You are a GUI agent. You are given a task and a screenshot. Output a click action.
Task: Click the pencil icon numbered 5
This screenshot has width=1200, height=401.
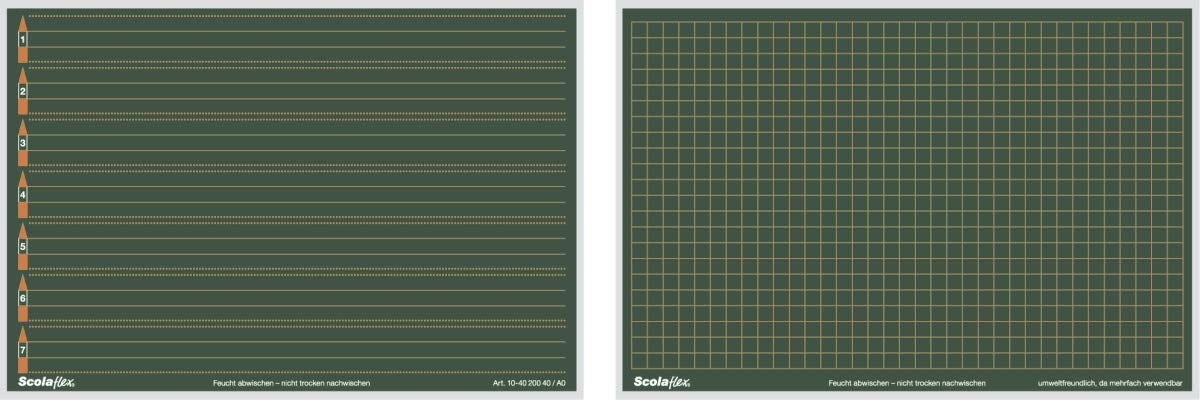(x=23, y=246)
